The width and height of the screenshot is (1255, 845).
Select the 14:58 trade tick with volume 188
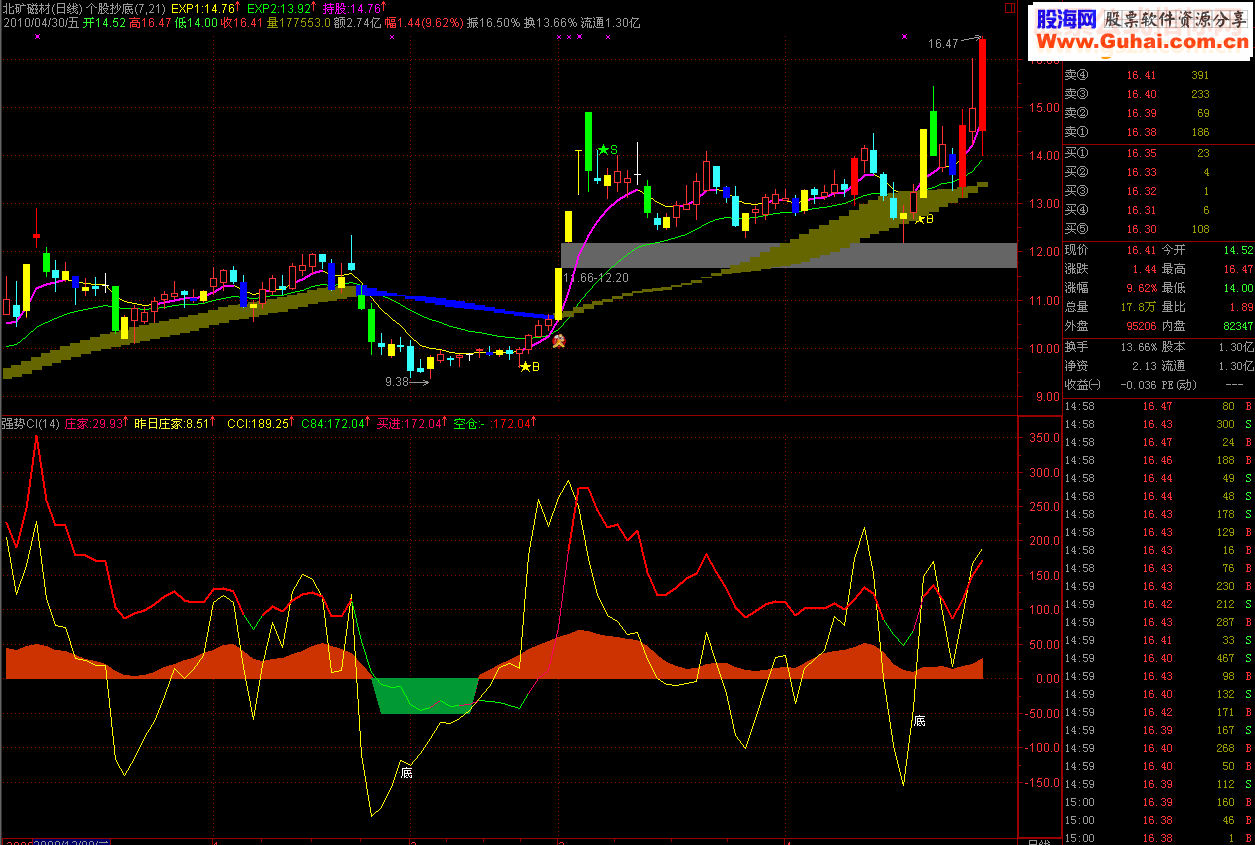(1158, 460)
